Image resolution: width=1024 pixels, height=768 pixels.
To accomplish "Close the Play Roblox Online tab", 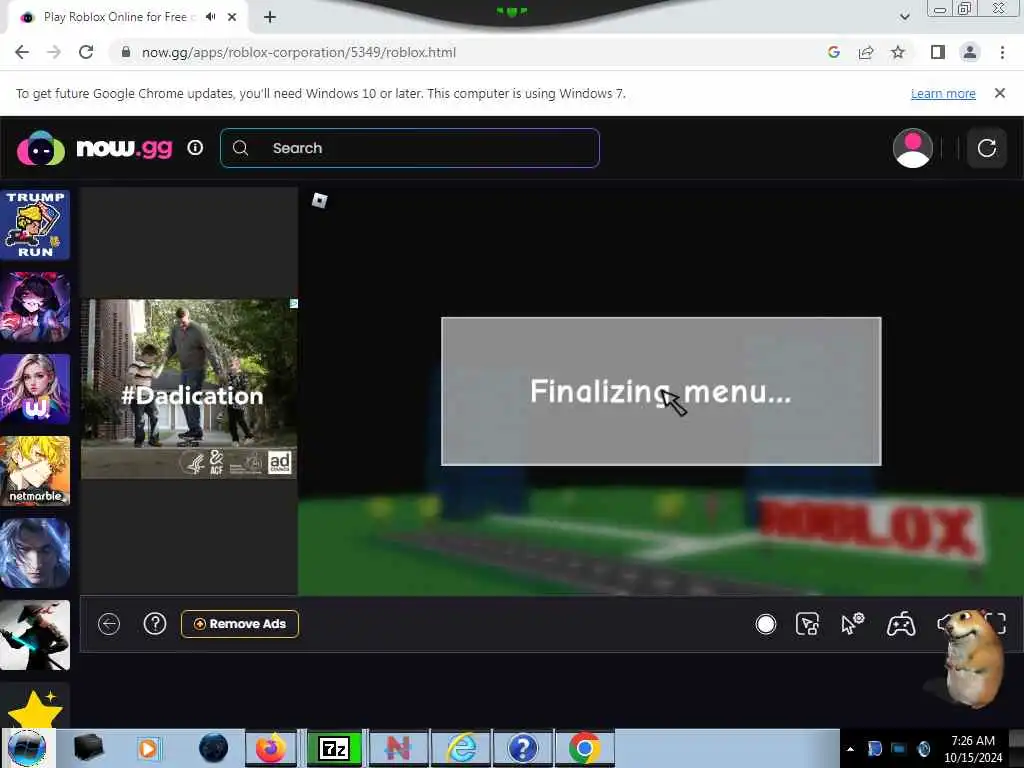I will pyautogui.click(x=232, y=17).
